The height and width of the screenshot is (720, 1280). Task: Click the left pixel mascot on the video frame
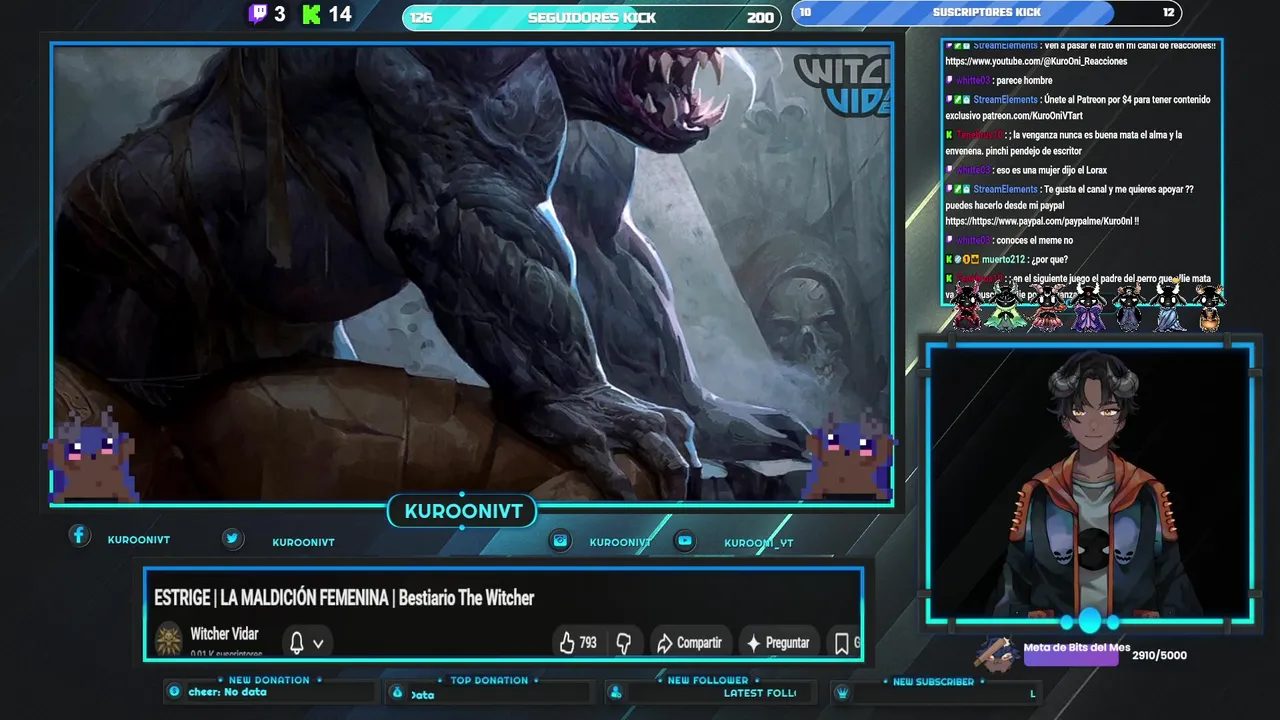(92, 457)
